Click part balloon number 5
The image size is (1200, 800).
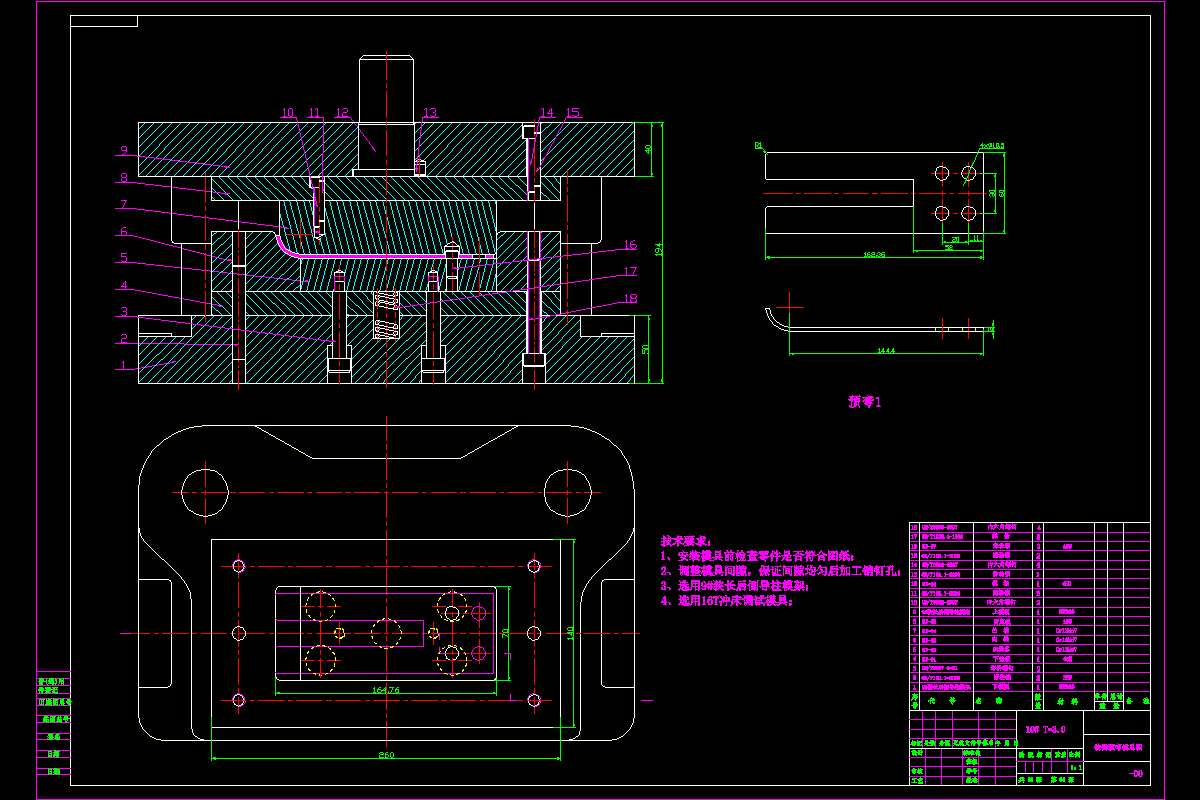coord(124,258)
